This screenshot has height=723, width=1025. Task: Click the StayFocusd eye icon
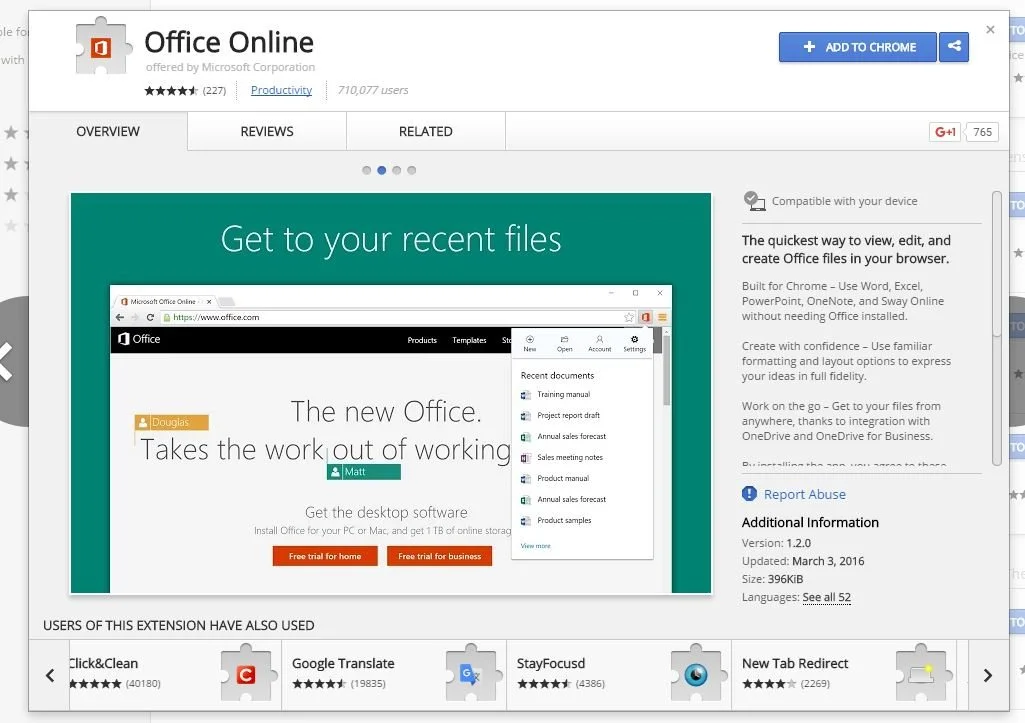pyautogui.click(x=696, y=674)
